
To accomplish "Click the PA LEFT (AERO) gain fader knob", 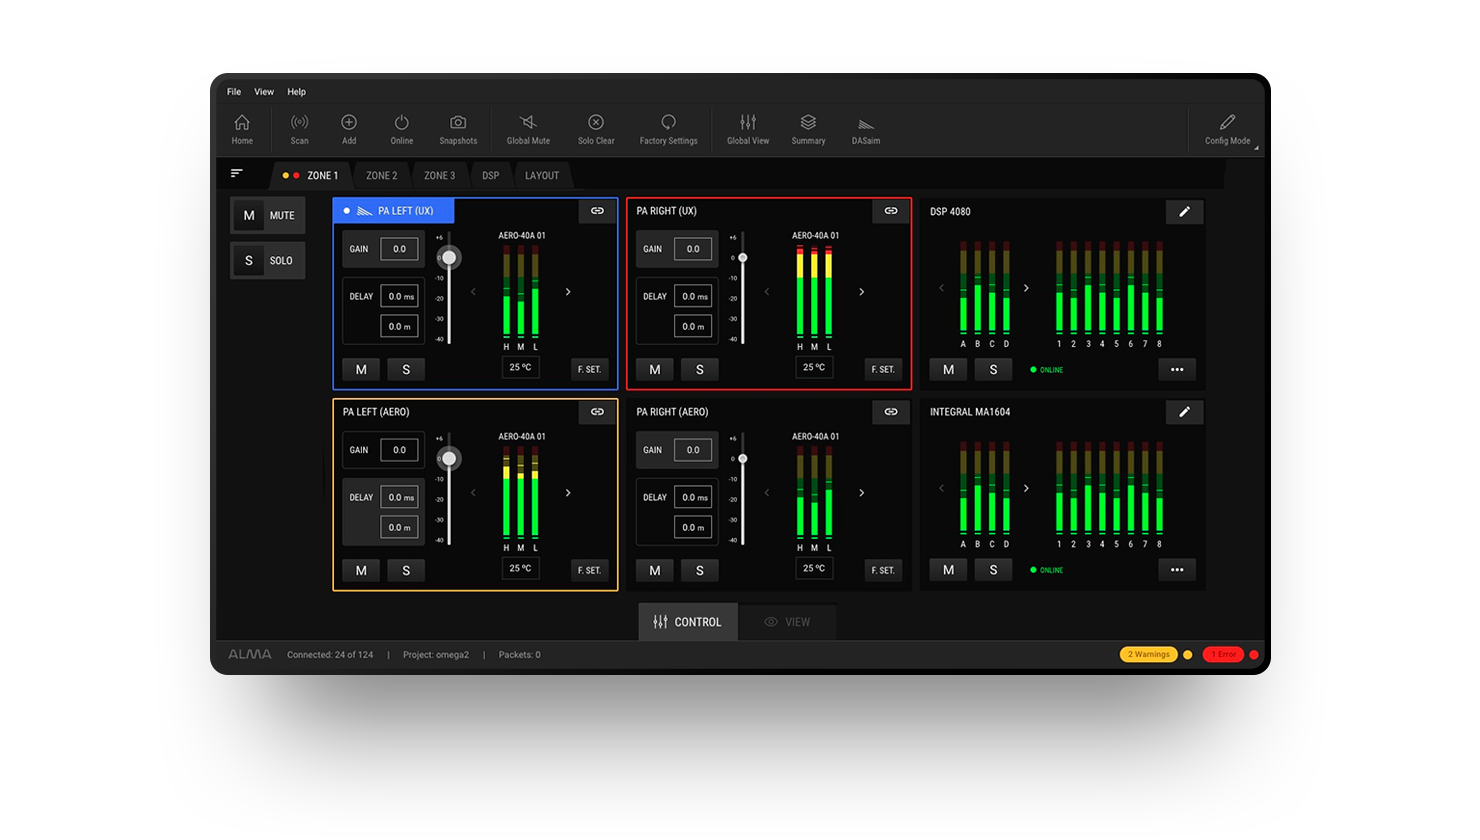I will pyautogui.click(x=449, y=459).
